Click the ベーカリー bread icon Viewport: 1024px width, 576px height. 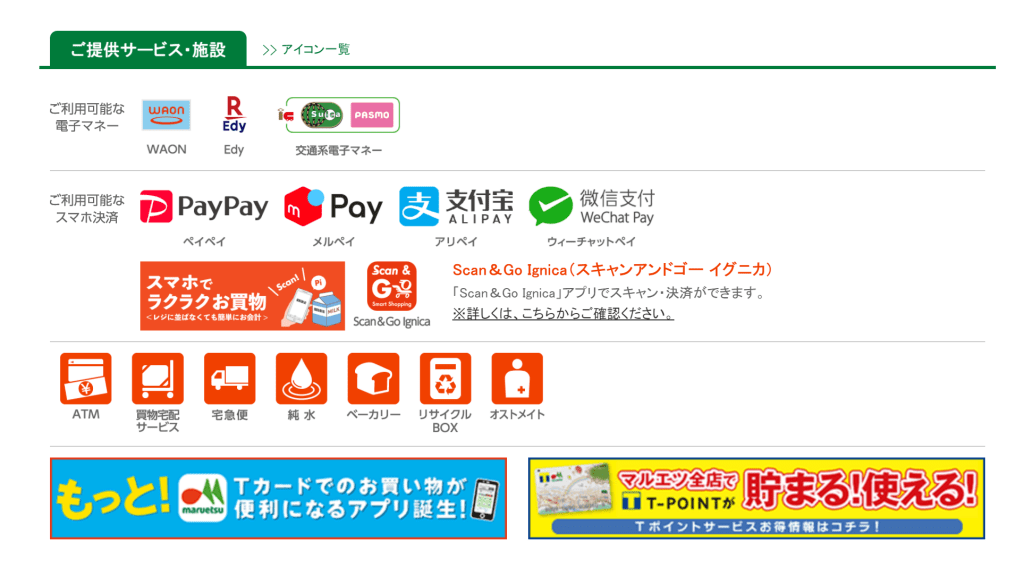click(373, 379)
